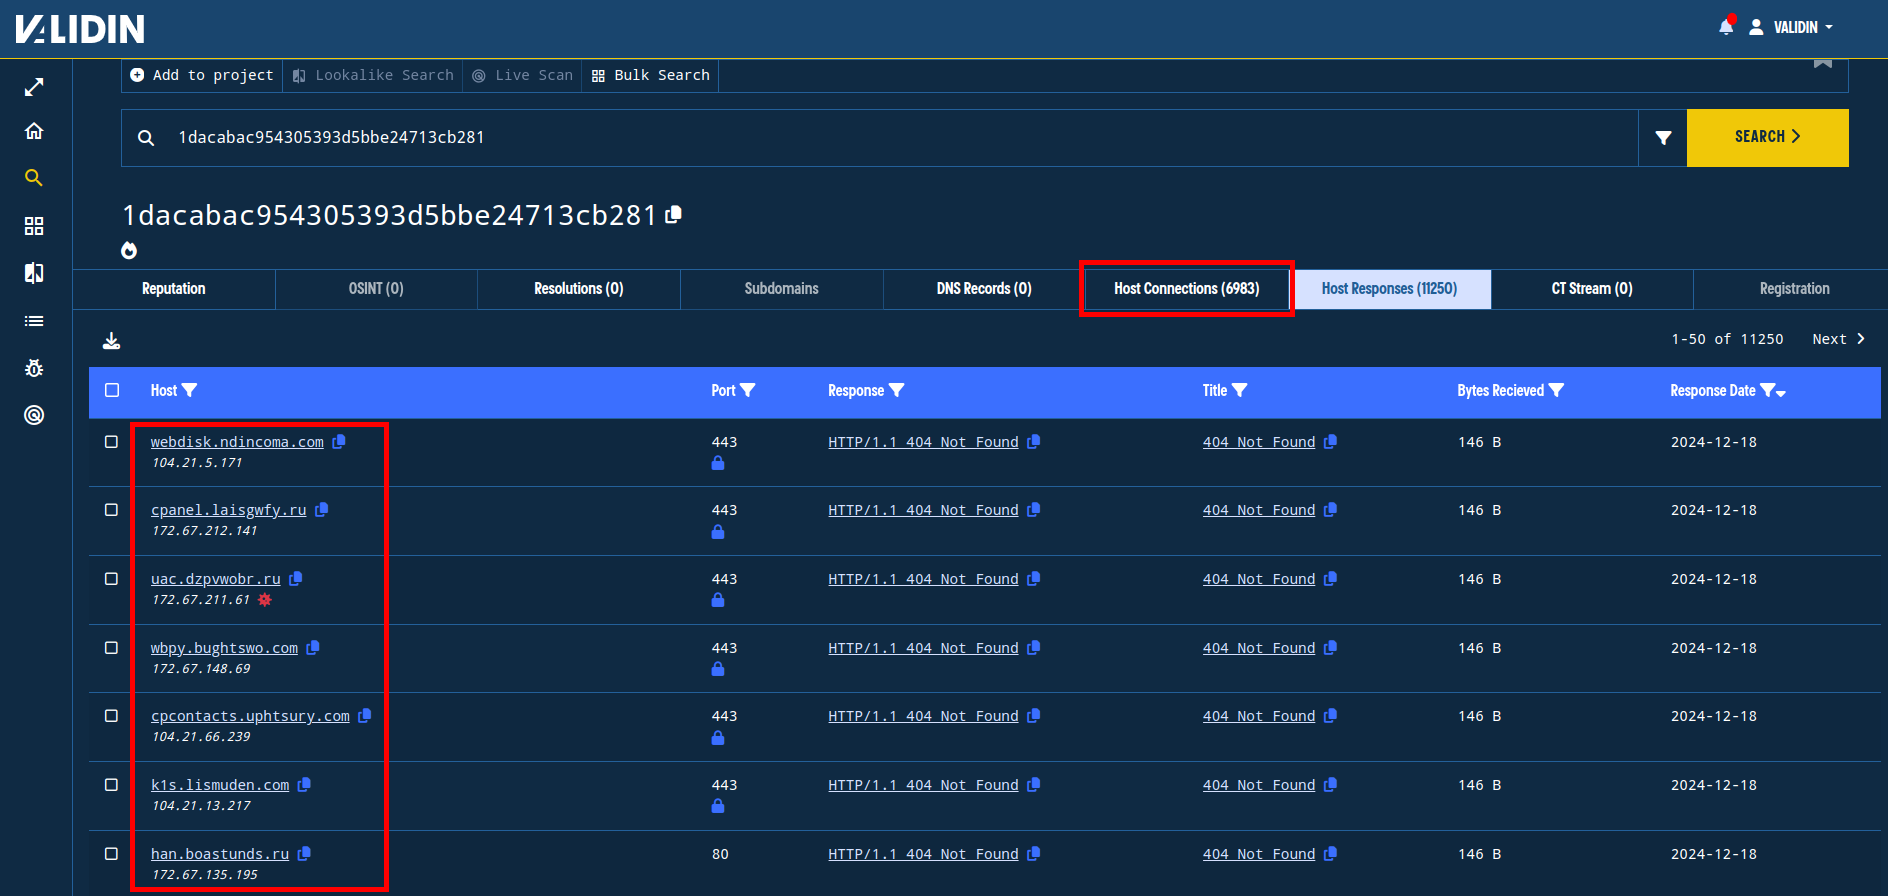1888x896 pixels.
Task: Check the wbpy.bughtswo.com row
Action: [x=111, y=647]
